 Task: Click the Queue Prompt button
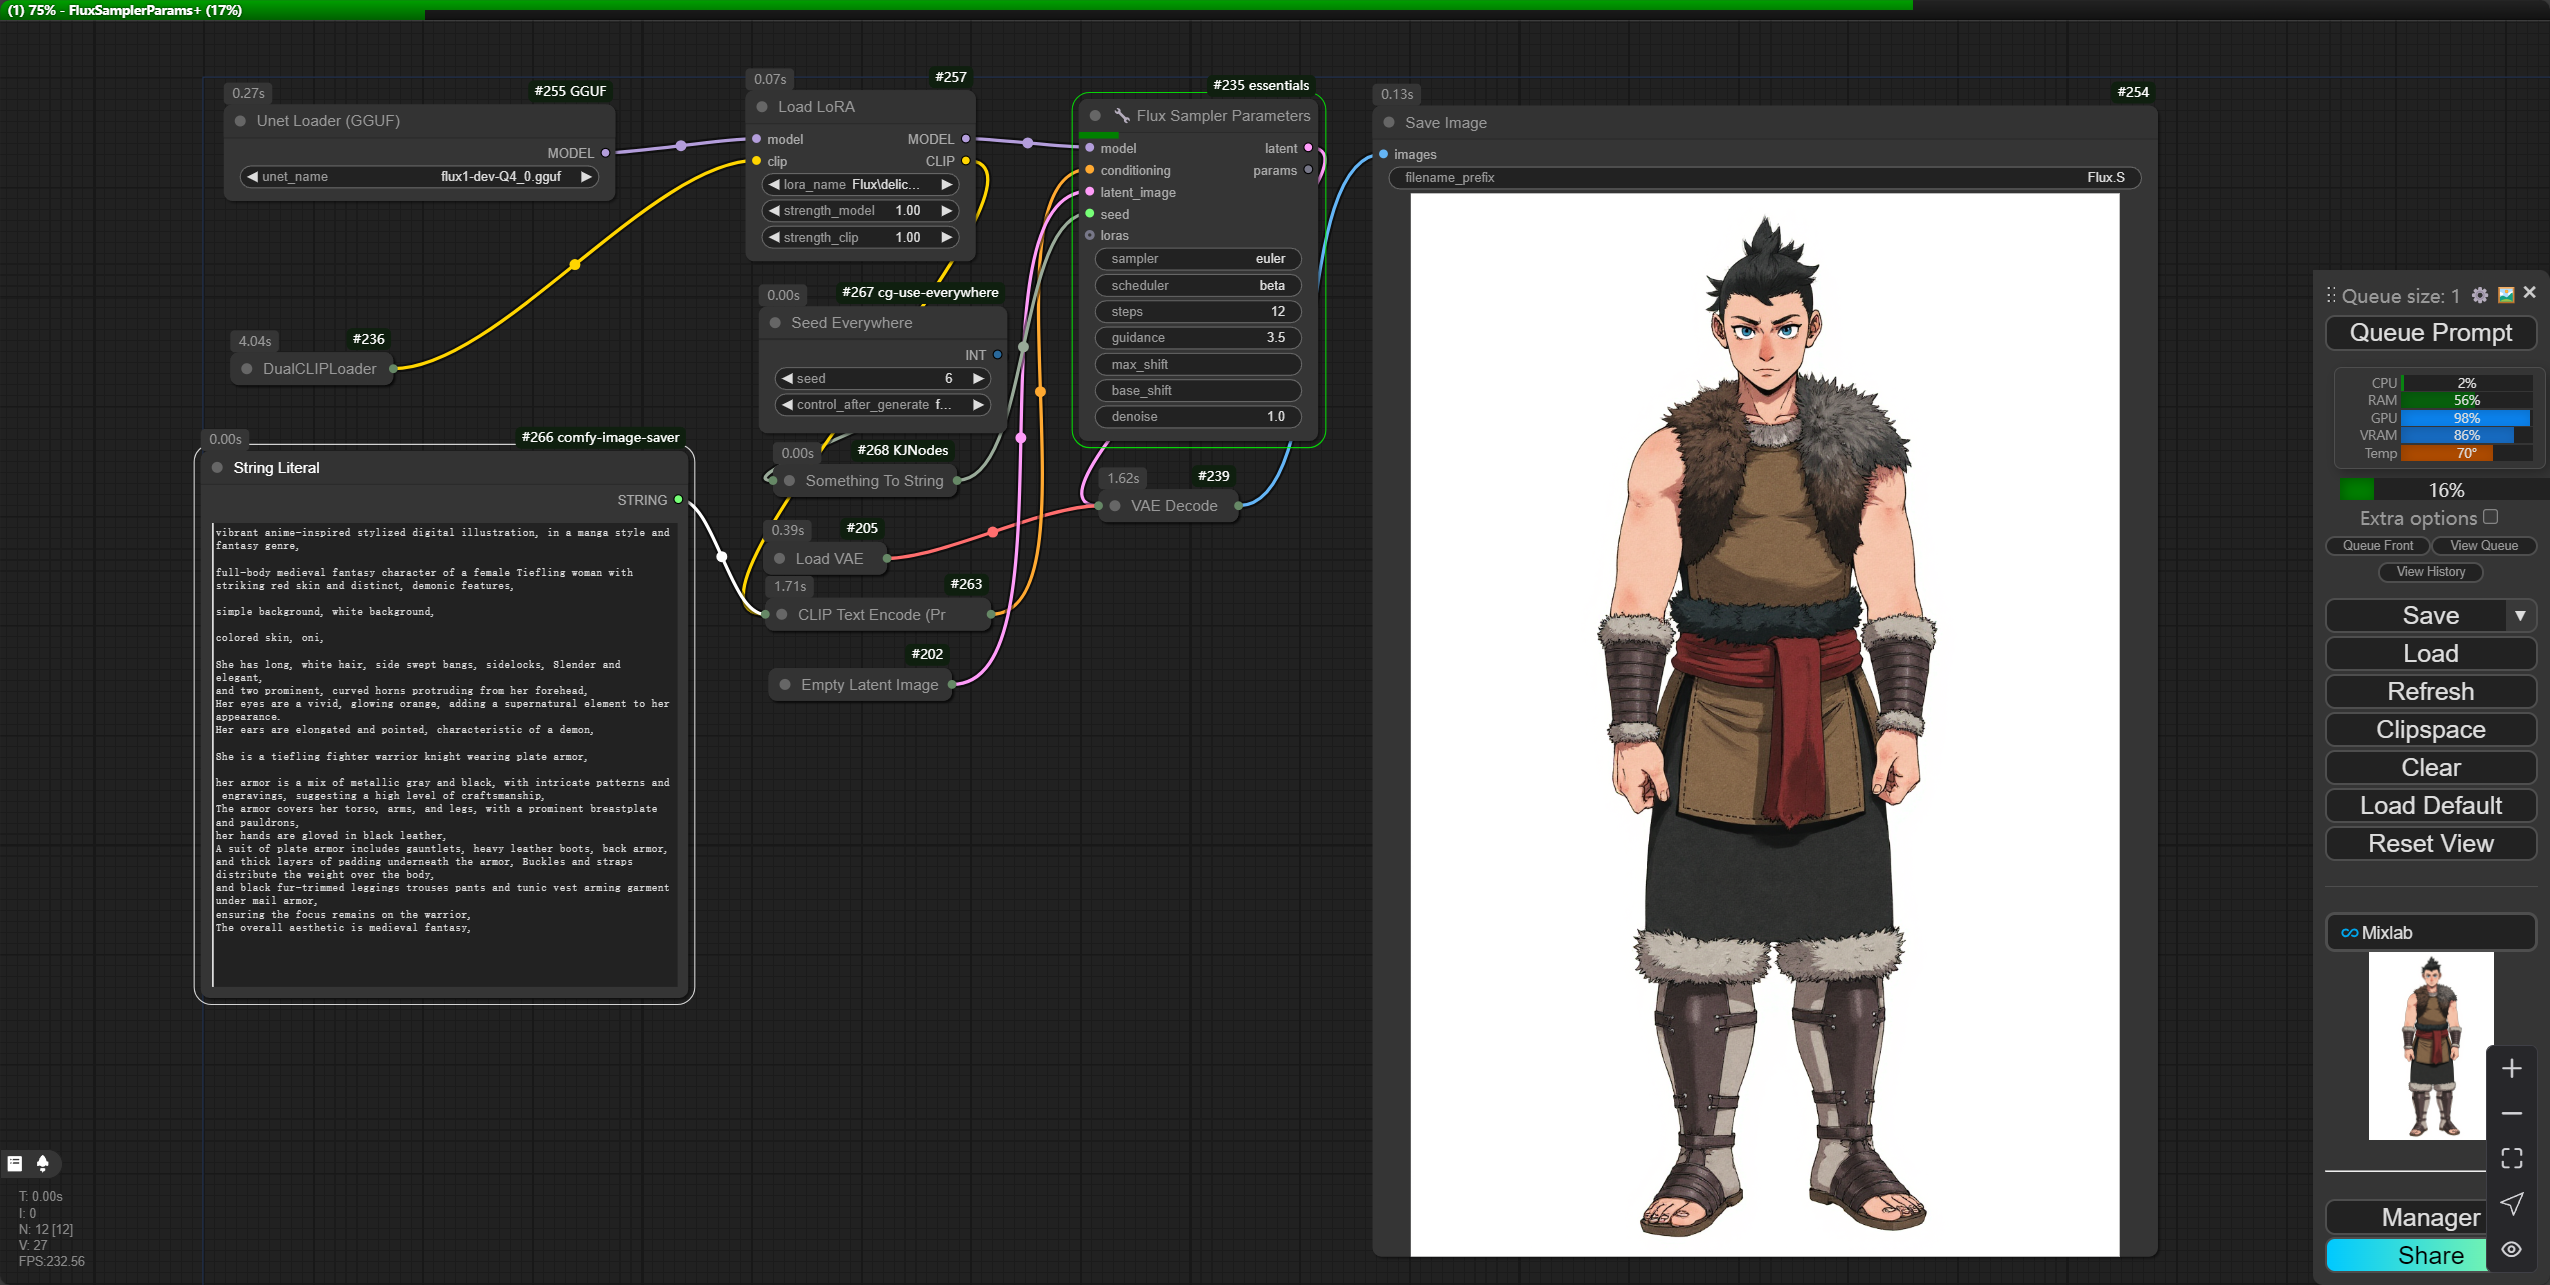click(x=2430, y=333)
